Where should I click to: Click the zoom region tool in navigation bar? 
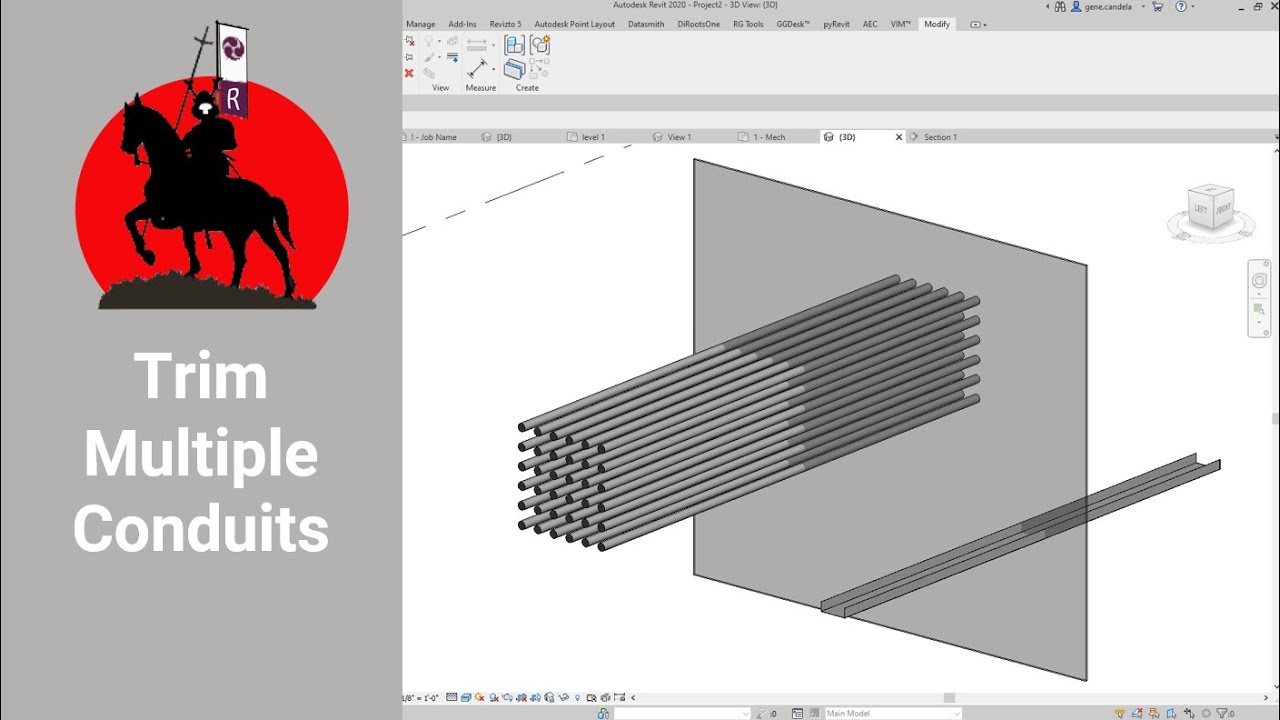tap(1259, 309)
